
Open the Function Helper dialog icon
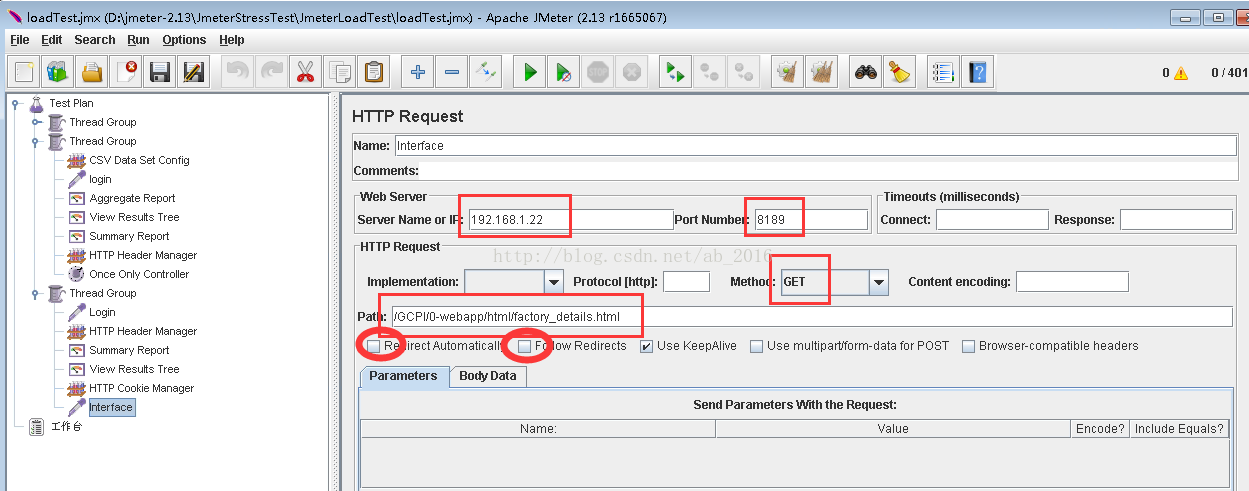(x=943, y=72)
